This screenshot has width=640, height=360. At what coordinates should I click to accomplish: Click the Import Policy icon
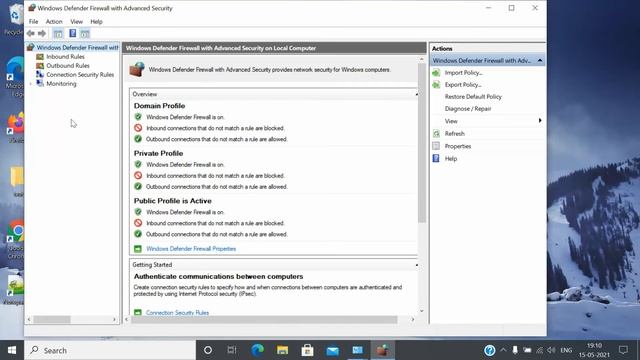click(x=436, y=73)
